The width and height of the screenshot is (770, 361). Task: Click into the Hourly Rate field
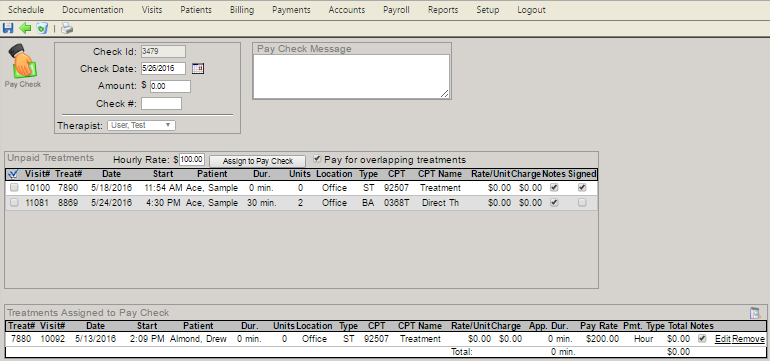pos(192,160)
